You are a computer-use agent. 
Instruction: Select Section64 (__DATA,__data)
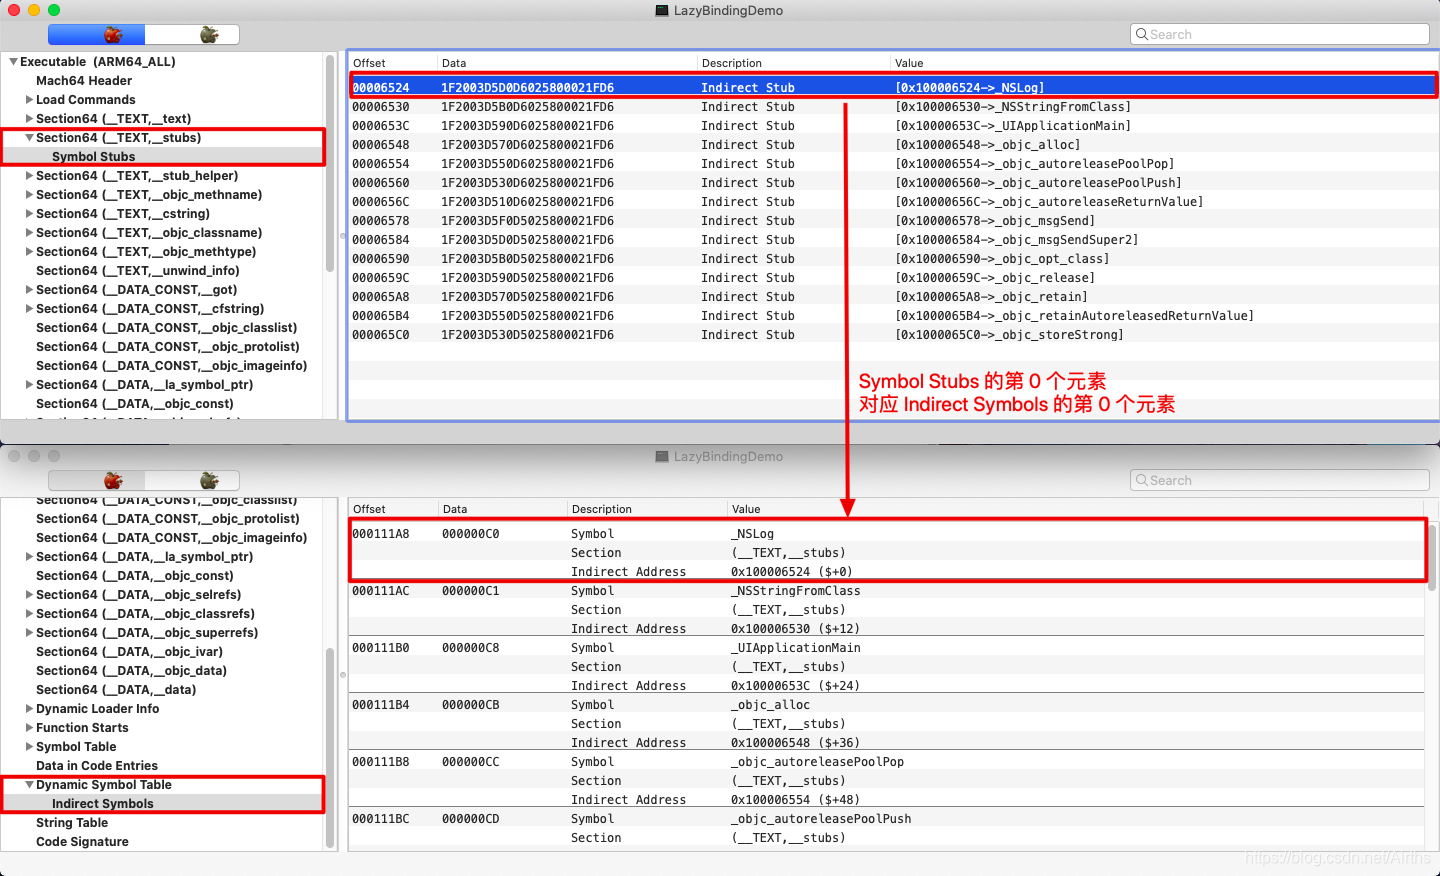(116, 690)
